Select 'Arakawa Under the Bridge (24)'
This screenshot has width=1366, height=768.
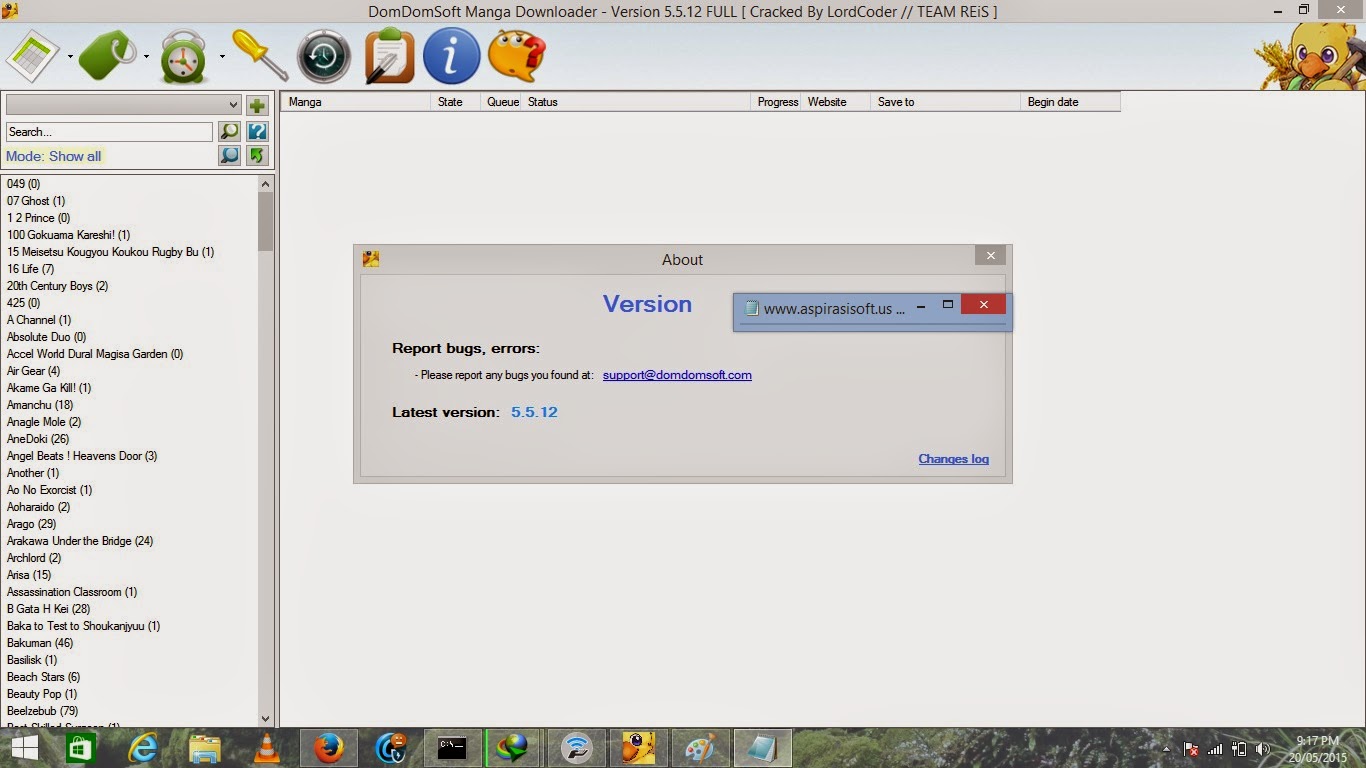click(80, 541)
